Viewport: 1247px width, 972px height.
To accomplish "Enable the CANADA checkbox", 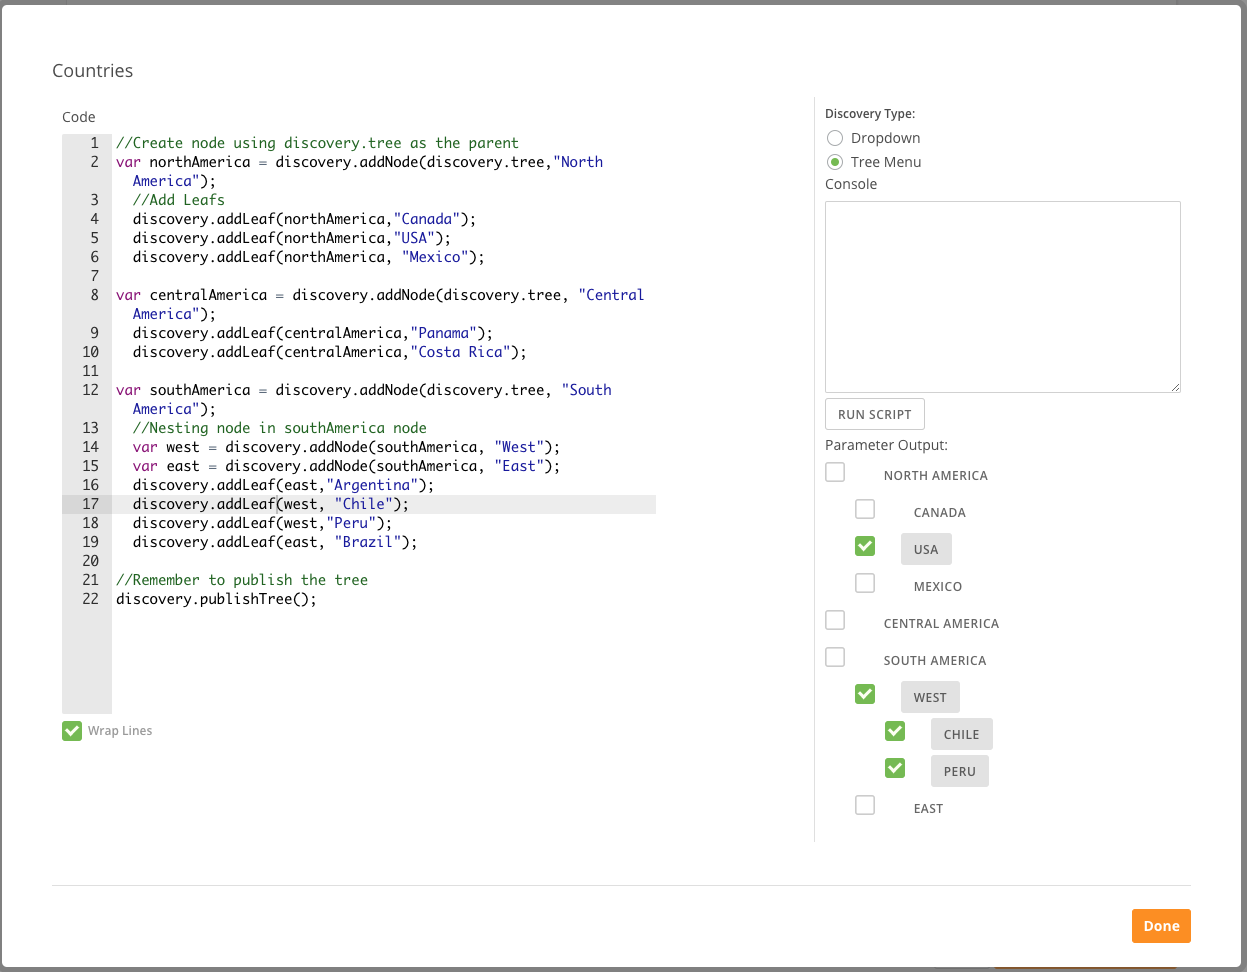I will [865, 509].
